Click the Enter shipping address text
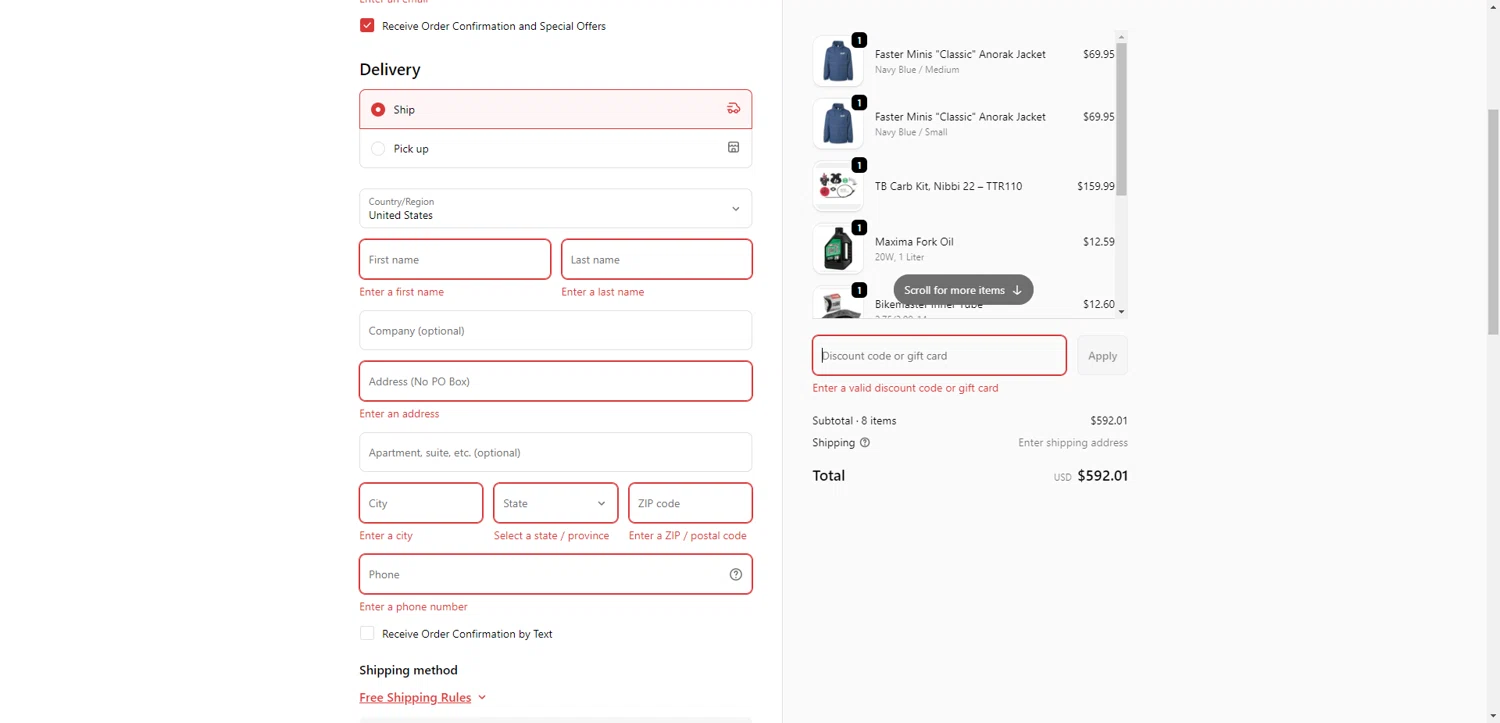 [x=1073, y=442]
